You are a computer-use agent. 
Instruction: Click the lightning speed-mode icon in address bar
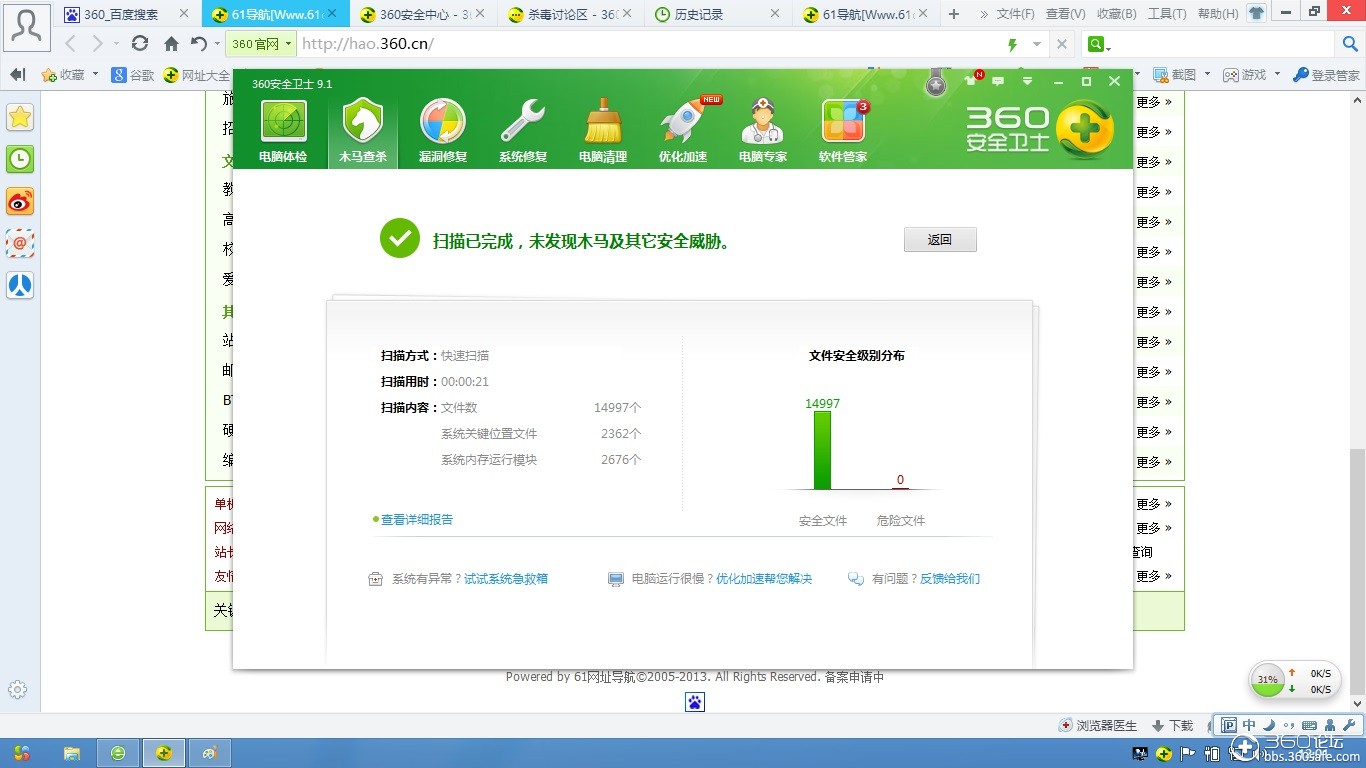pos(1013,44)
